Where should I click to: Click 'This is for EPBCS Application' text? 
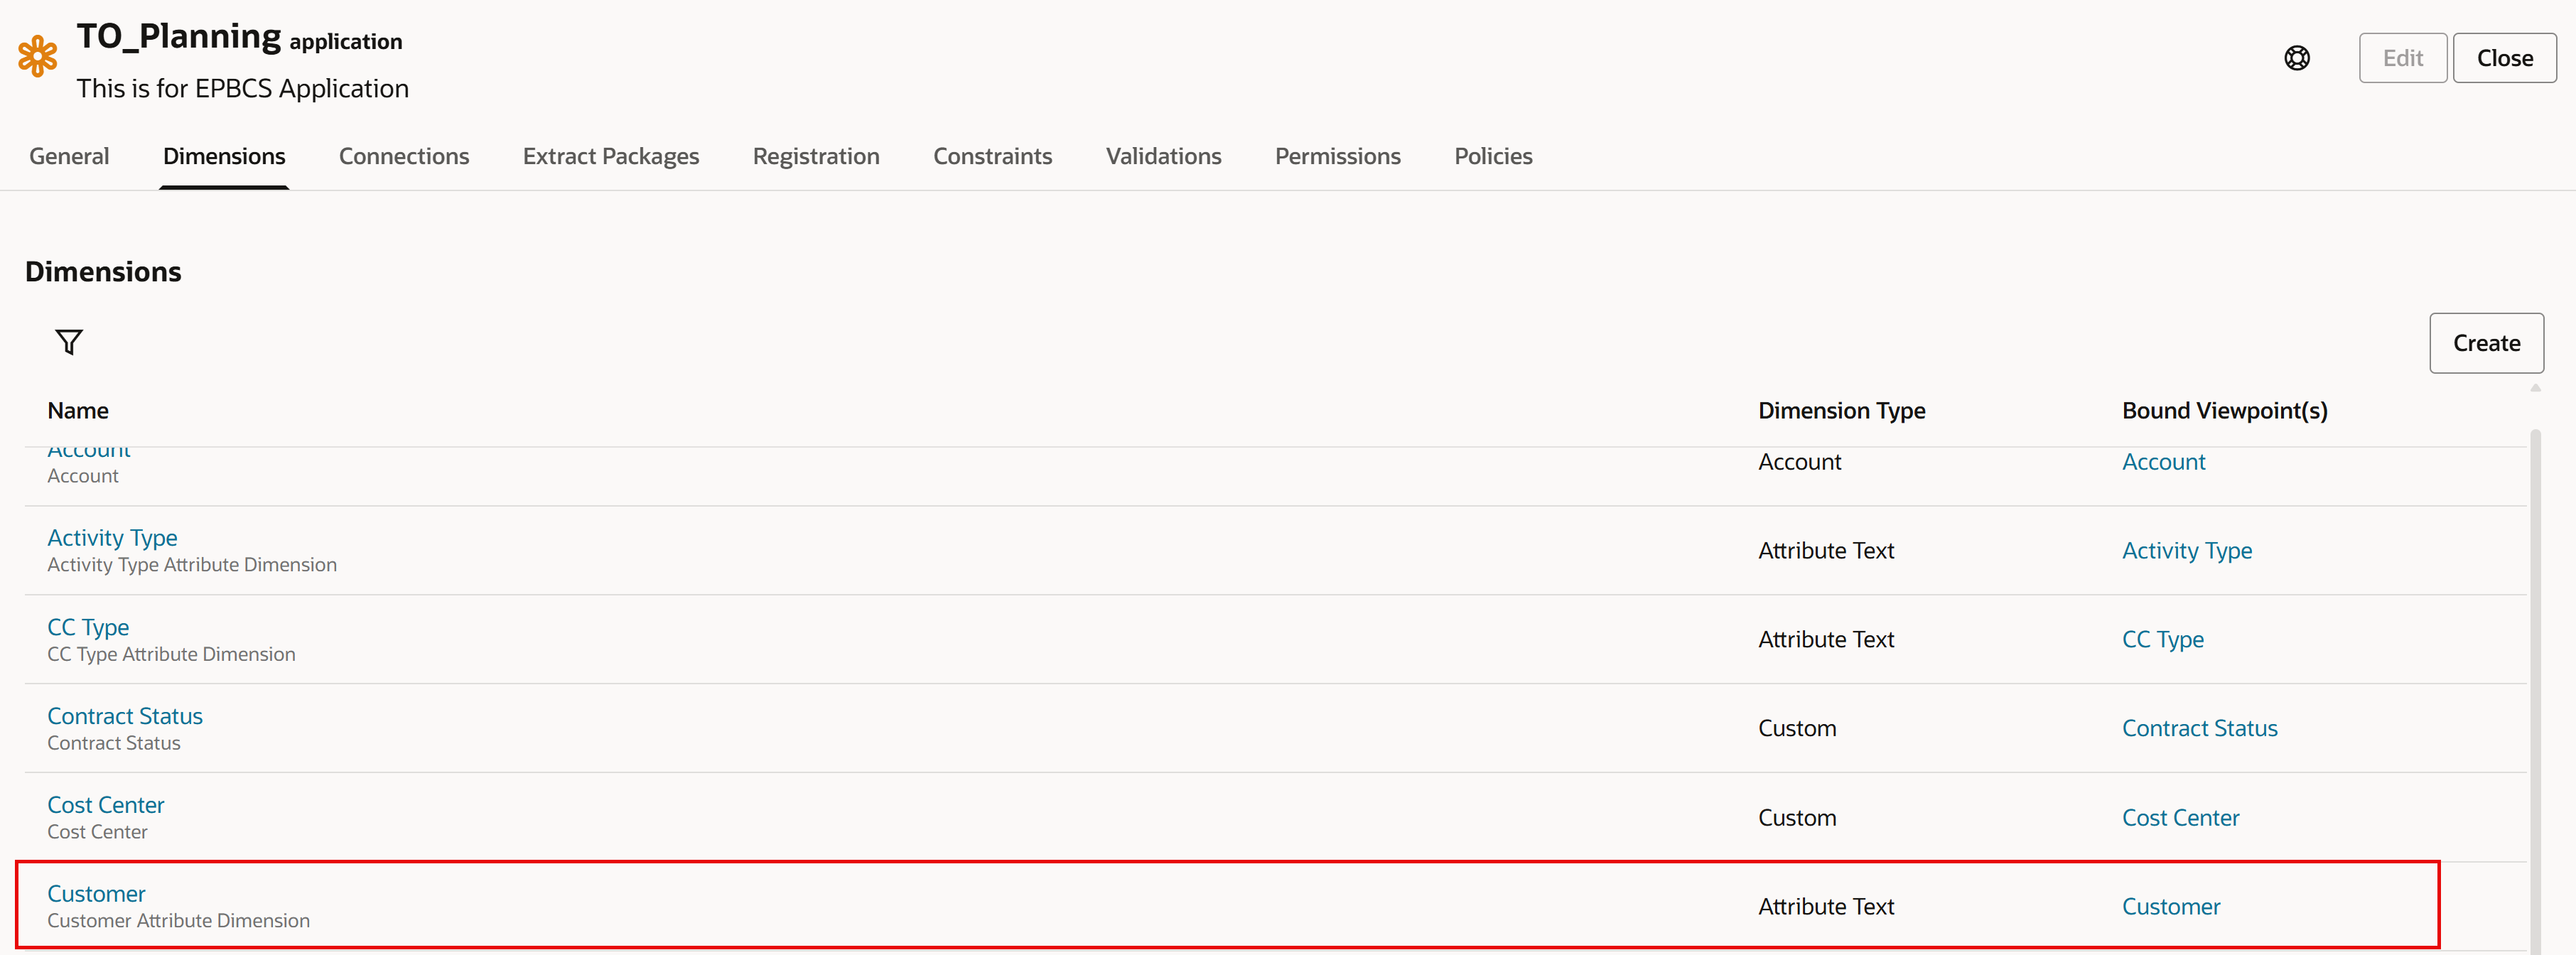pos(242,89)
